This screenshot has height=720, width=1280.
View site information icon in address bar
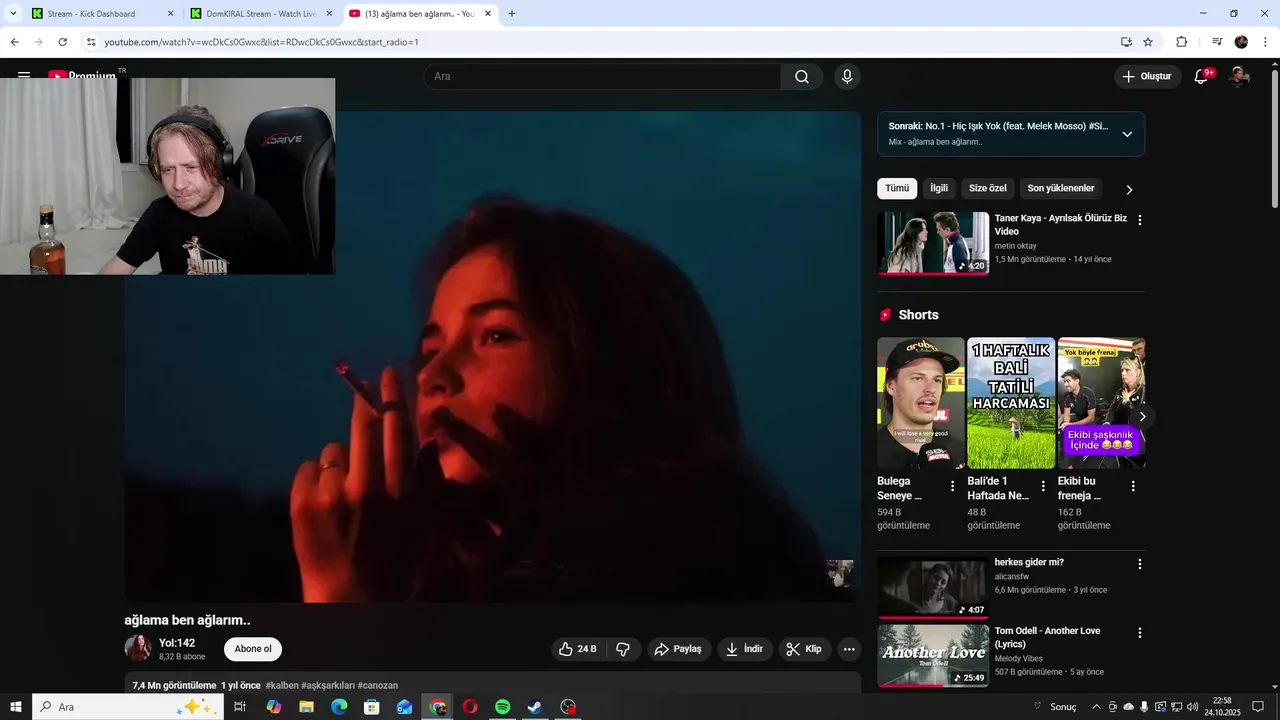click(91, 42)
